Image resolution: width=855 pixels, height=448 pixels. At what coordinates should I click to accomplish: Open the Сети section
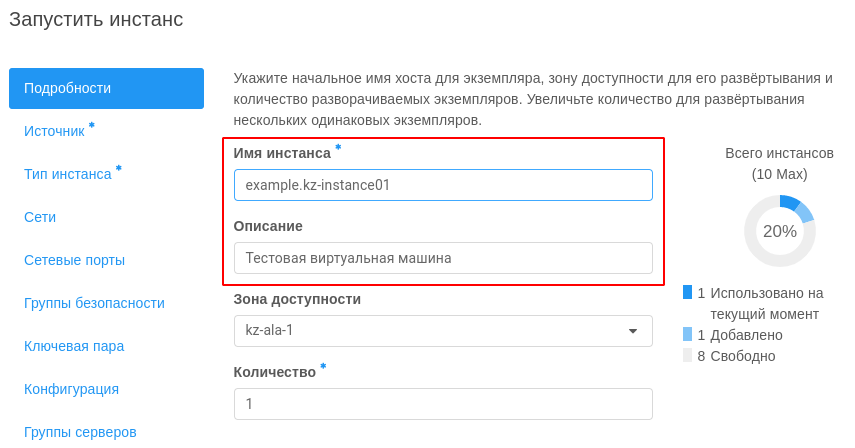click(40, 217)
